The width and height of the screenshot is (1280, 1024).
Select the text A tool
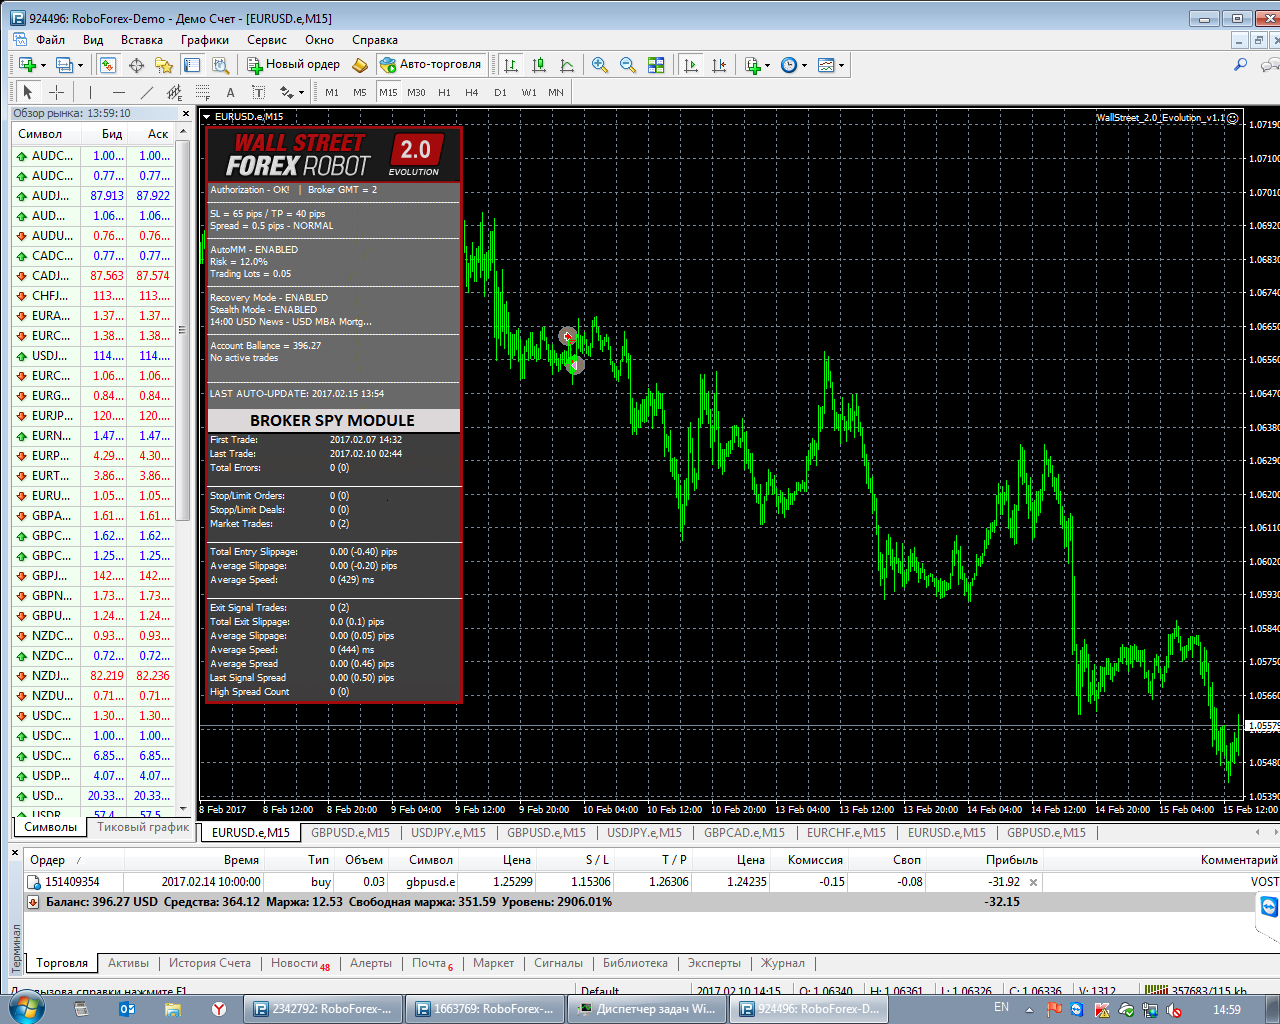pos(230,92)
